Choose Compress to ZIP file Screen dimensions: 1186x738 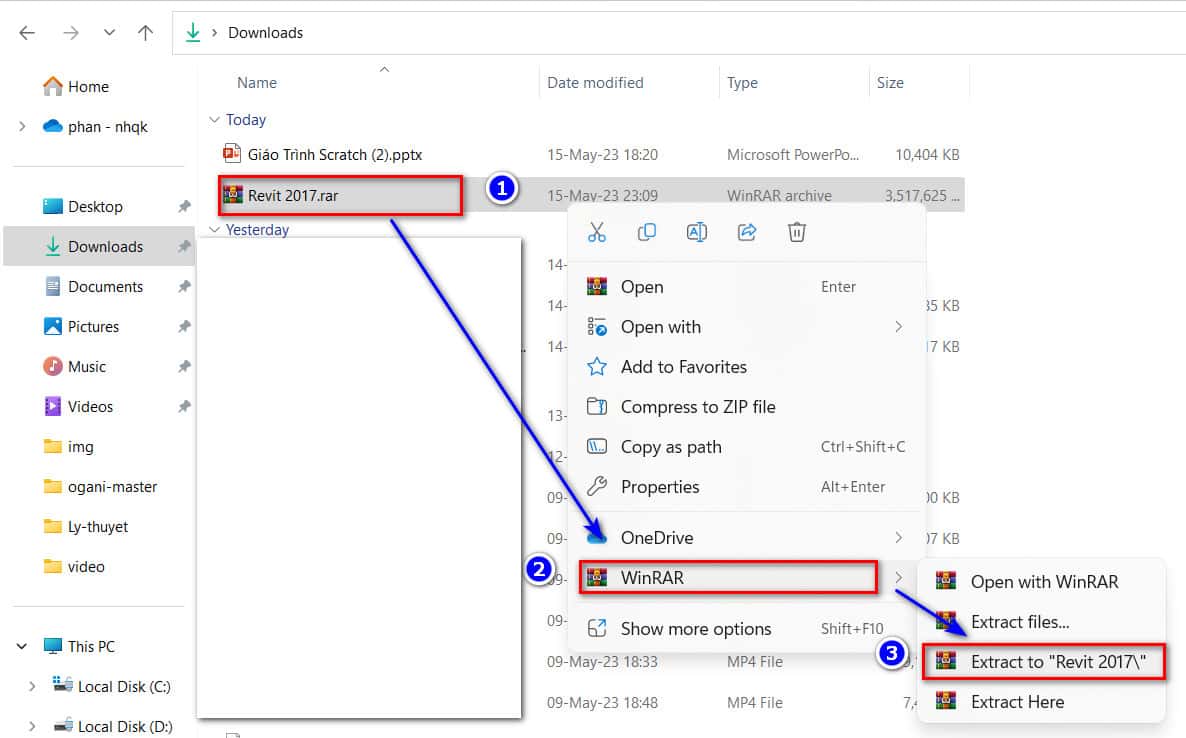(x=747, y=407)
